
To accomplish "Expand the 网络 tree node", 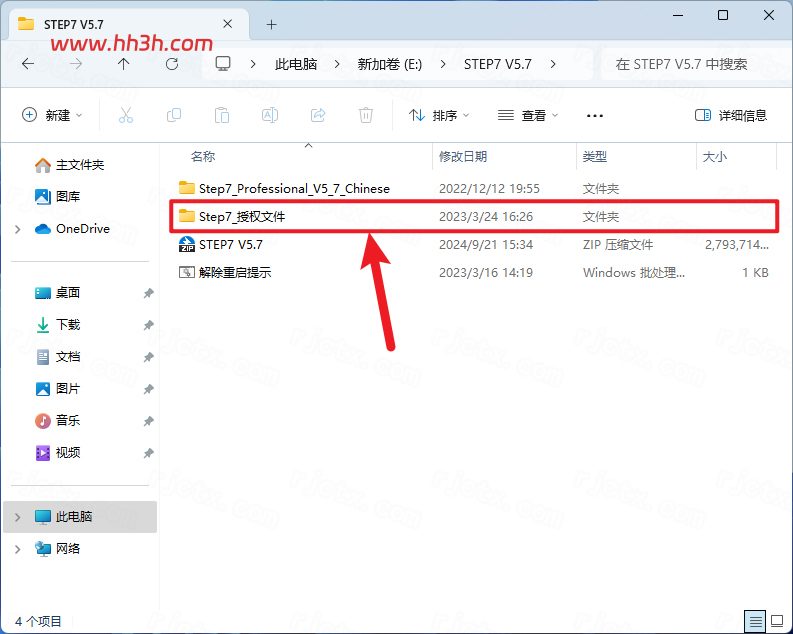I will (x=18, y=549).
